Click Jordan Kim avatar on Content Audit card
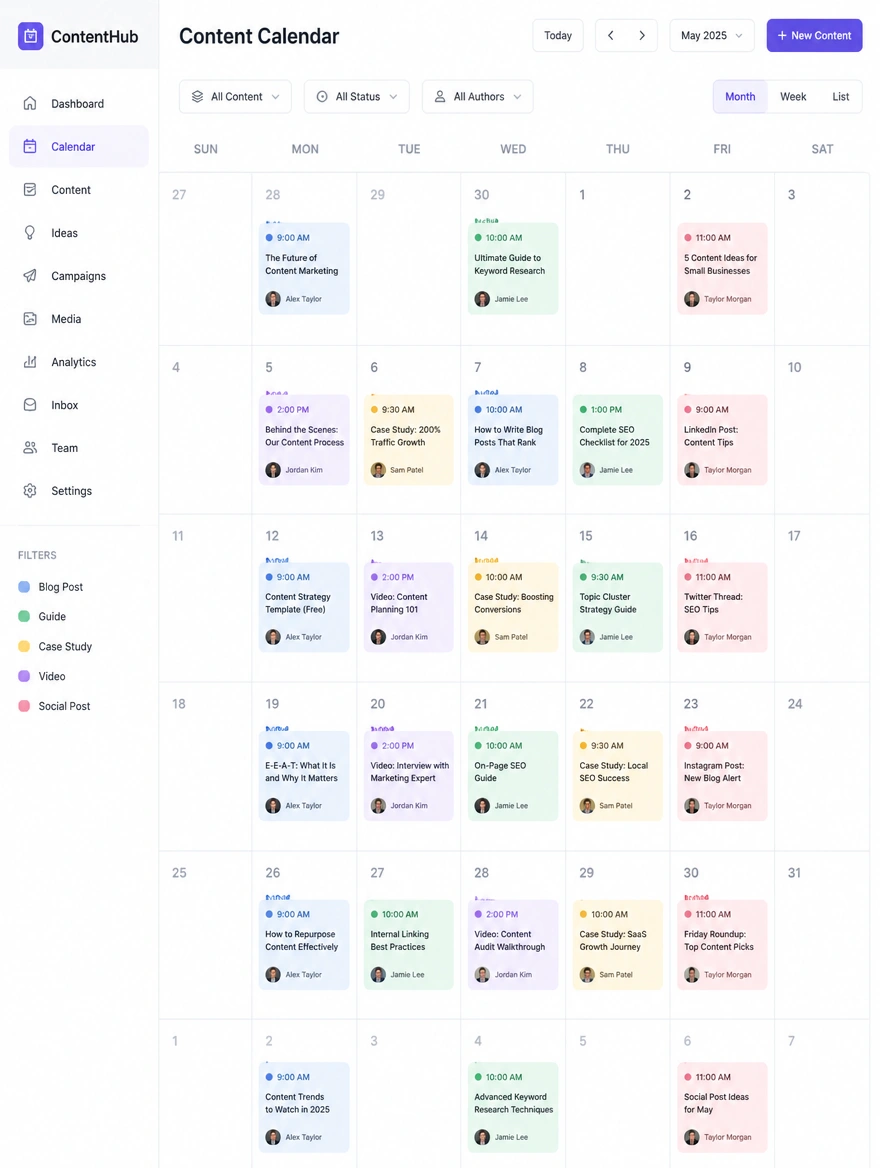The image size is (880, 1168). point(482,974)
